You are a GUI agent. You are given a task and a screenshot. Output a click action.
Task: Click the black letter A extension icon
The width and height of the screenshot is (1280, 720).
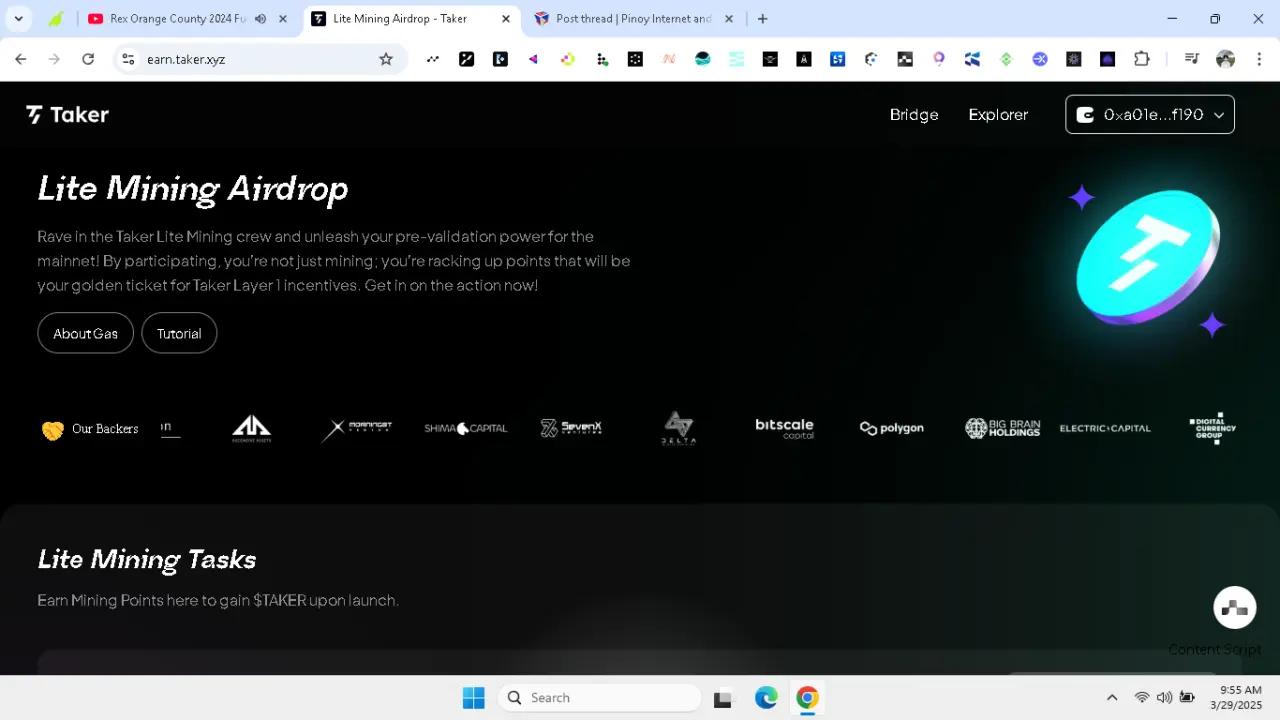(x=804, y=59)
